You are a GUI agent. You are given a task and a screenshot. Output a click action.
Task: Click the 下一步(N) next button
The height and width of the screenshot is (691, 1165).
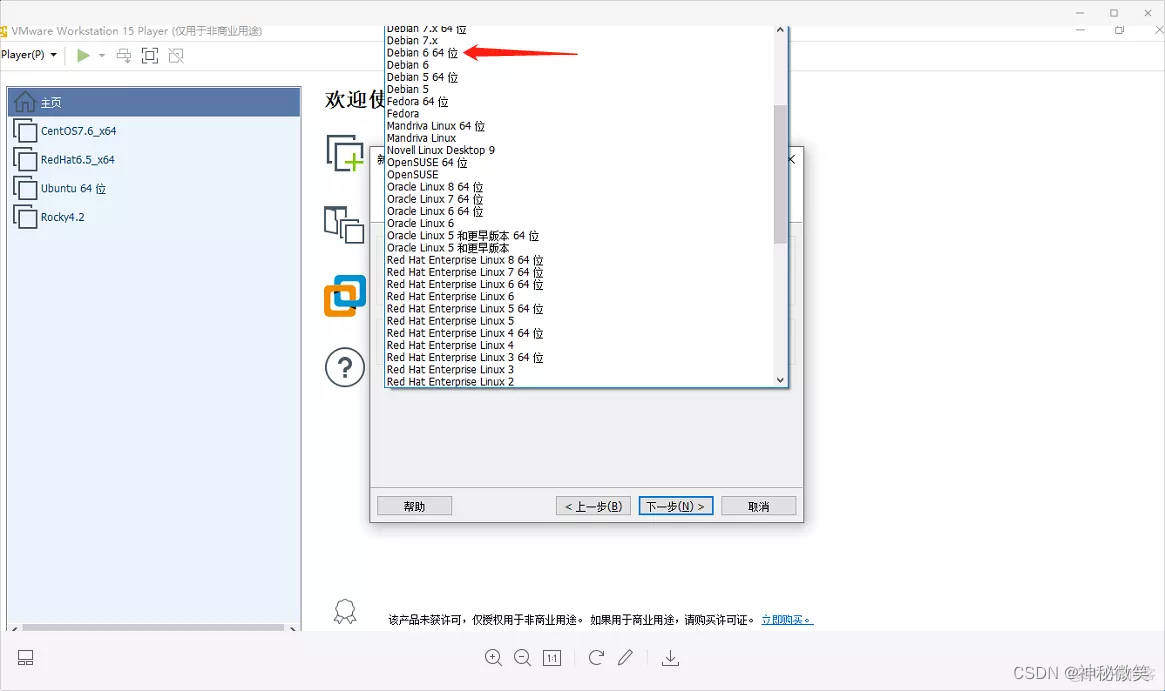click(675, 505)
